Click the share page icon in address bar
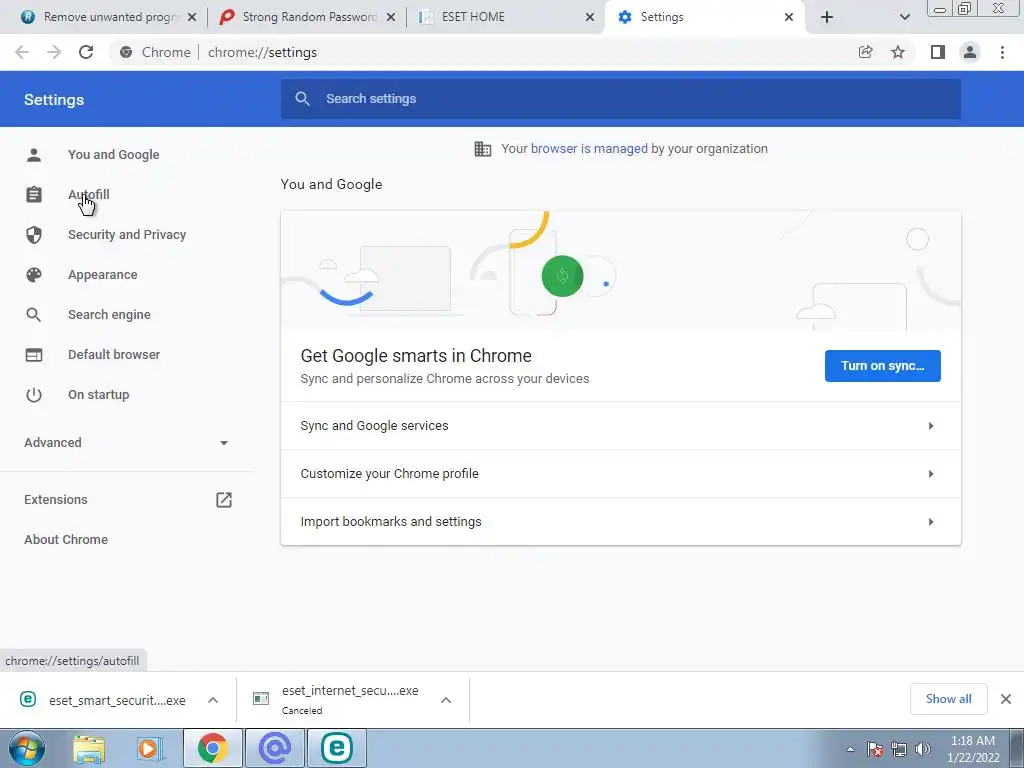Image resolution: width=1024 pixels, height=768 pixels. pyautogui.click(x=865, y=52)
